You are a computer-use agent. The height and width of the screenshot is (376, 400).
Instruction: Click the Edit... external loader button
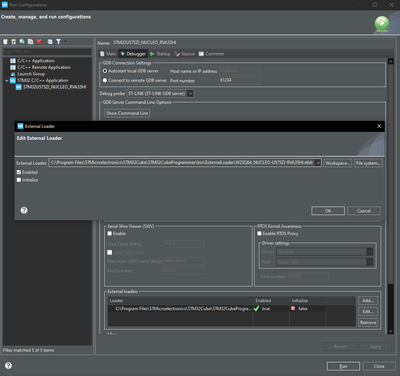pyautogui.click(x=368, y=311)
